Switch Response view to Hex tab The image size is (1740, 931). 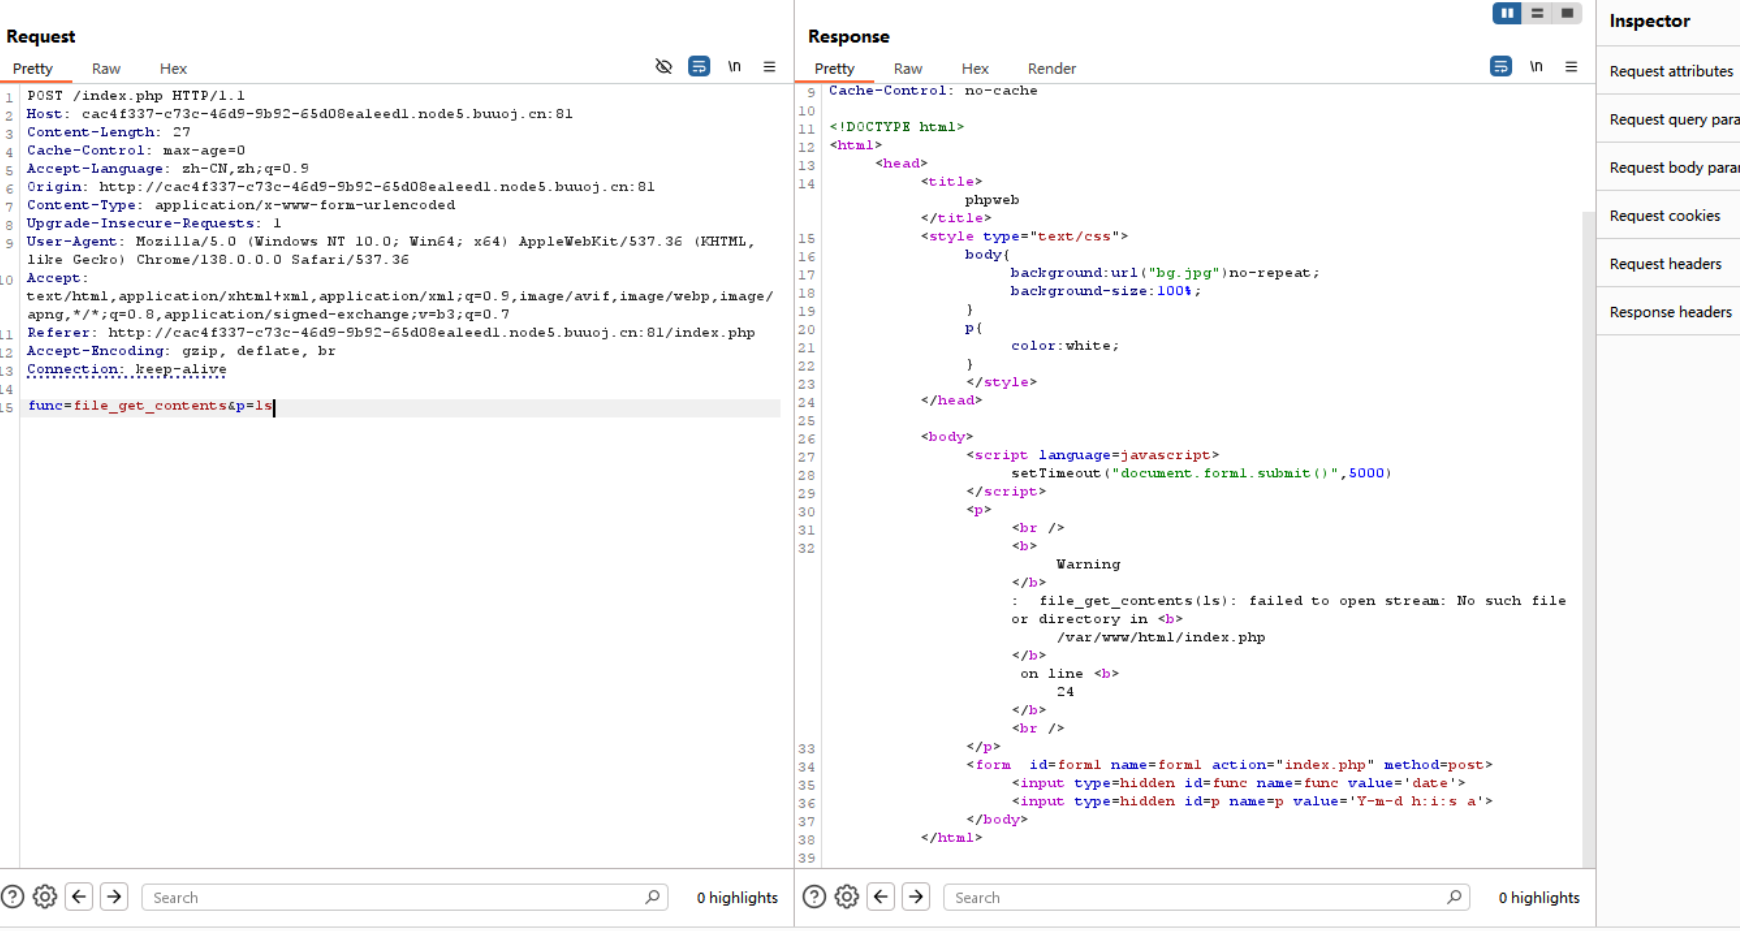click(x=975, y=69)
